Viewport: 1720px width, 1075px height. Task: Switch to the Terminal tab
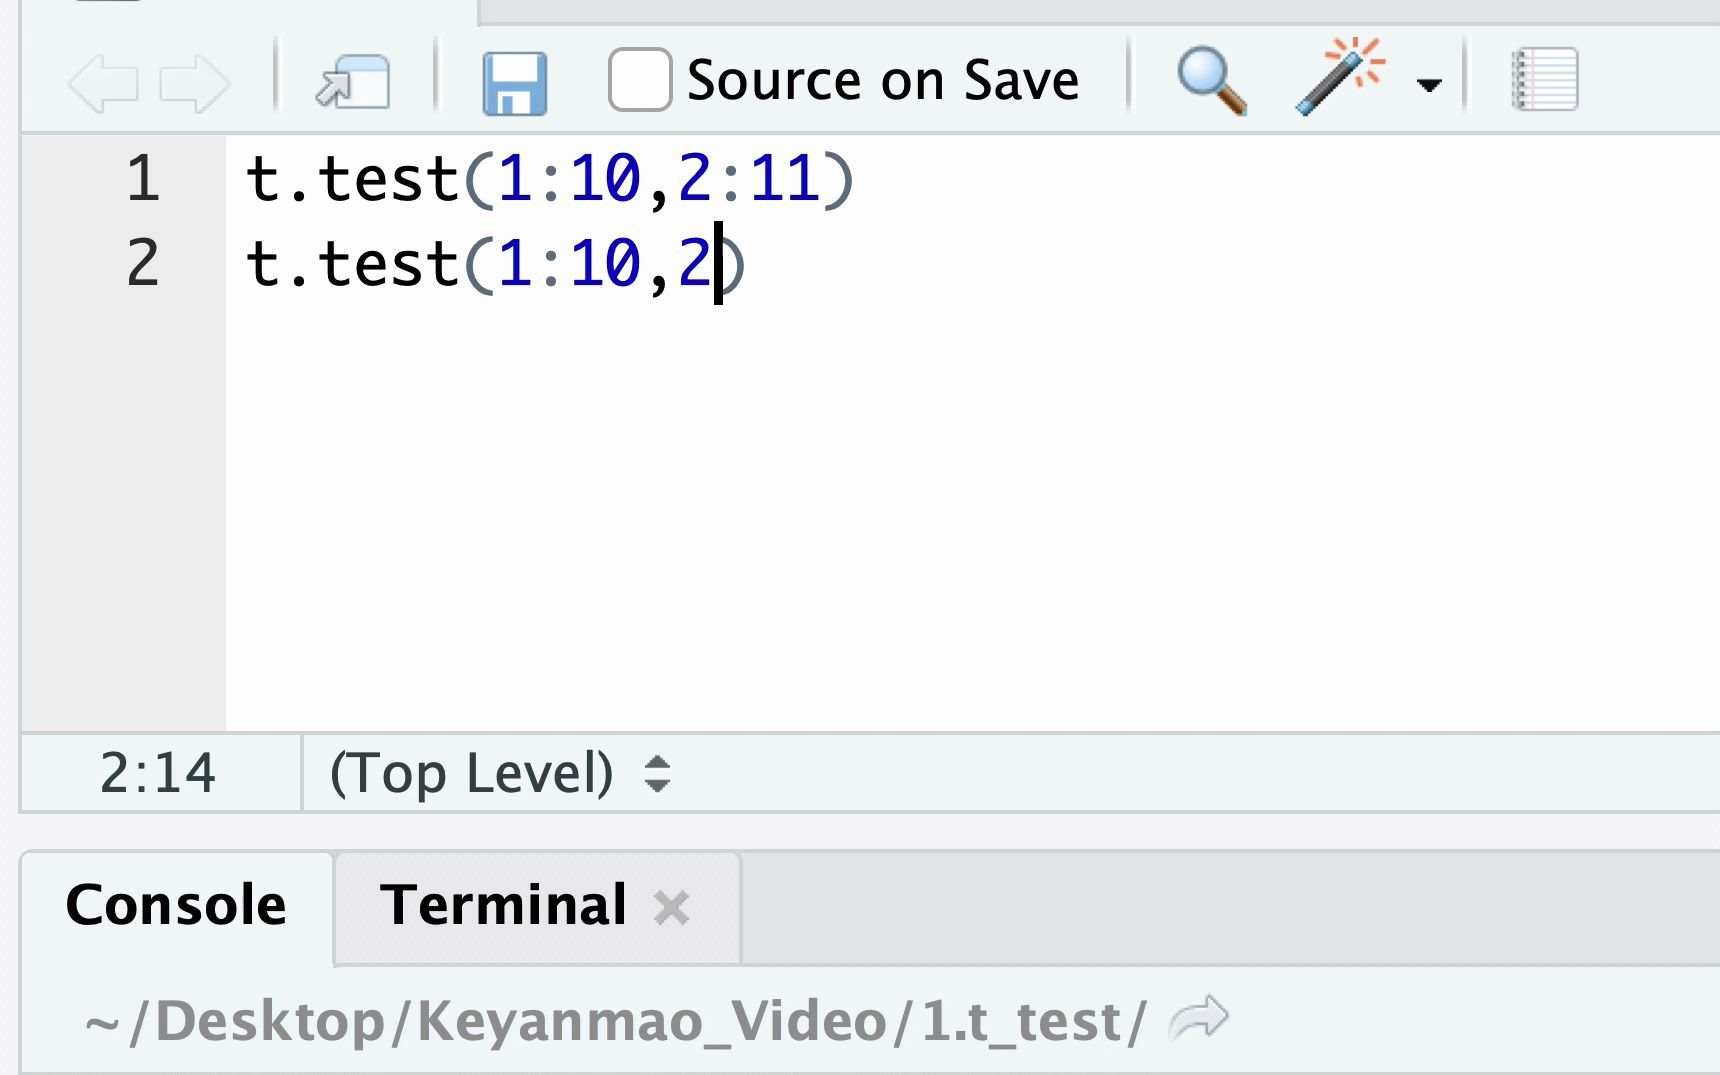coord(503,906)
